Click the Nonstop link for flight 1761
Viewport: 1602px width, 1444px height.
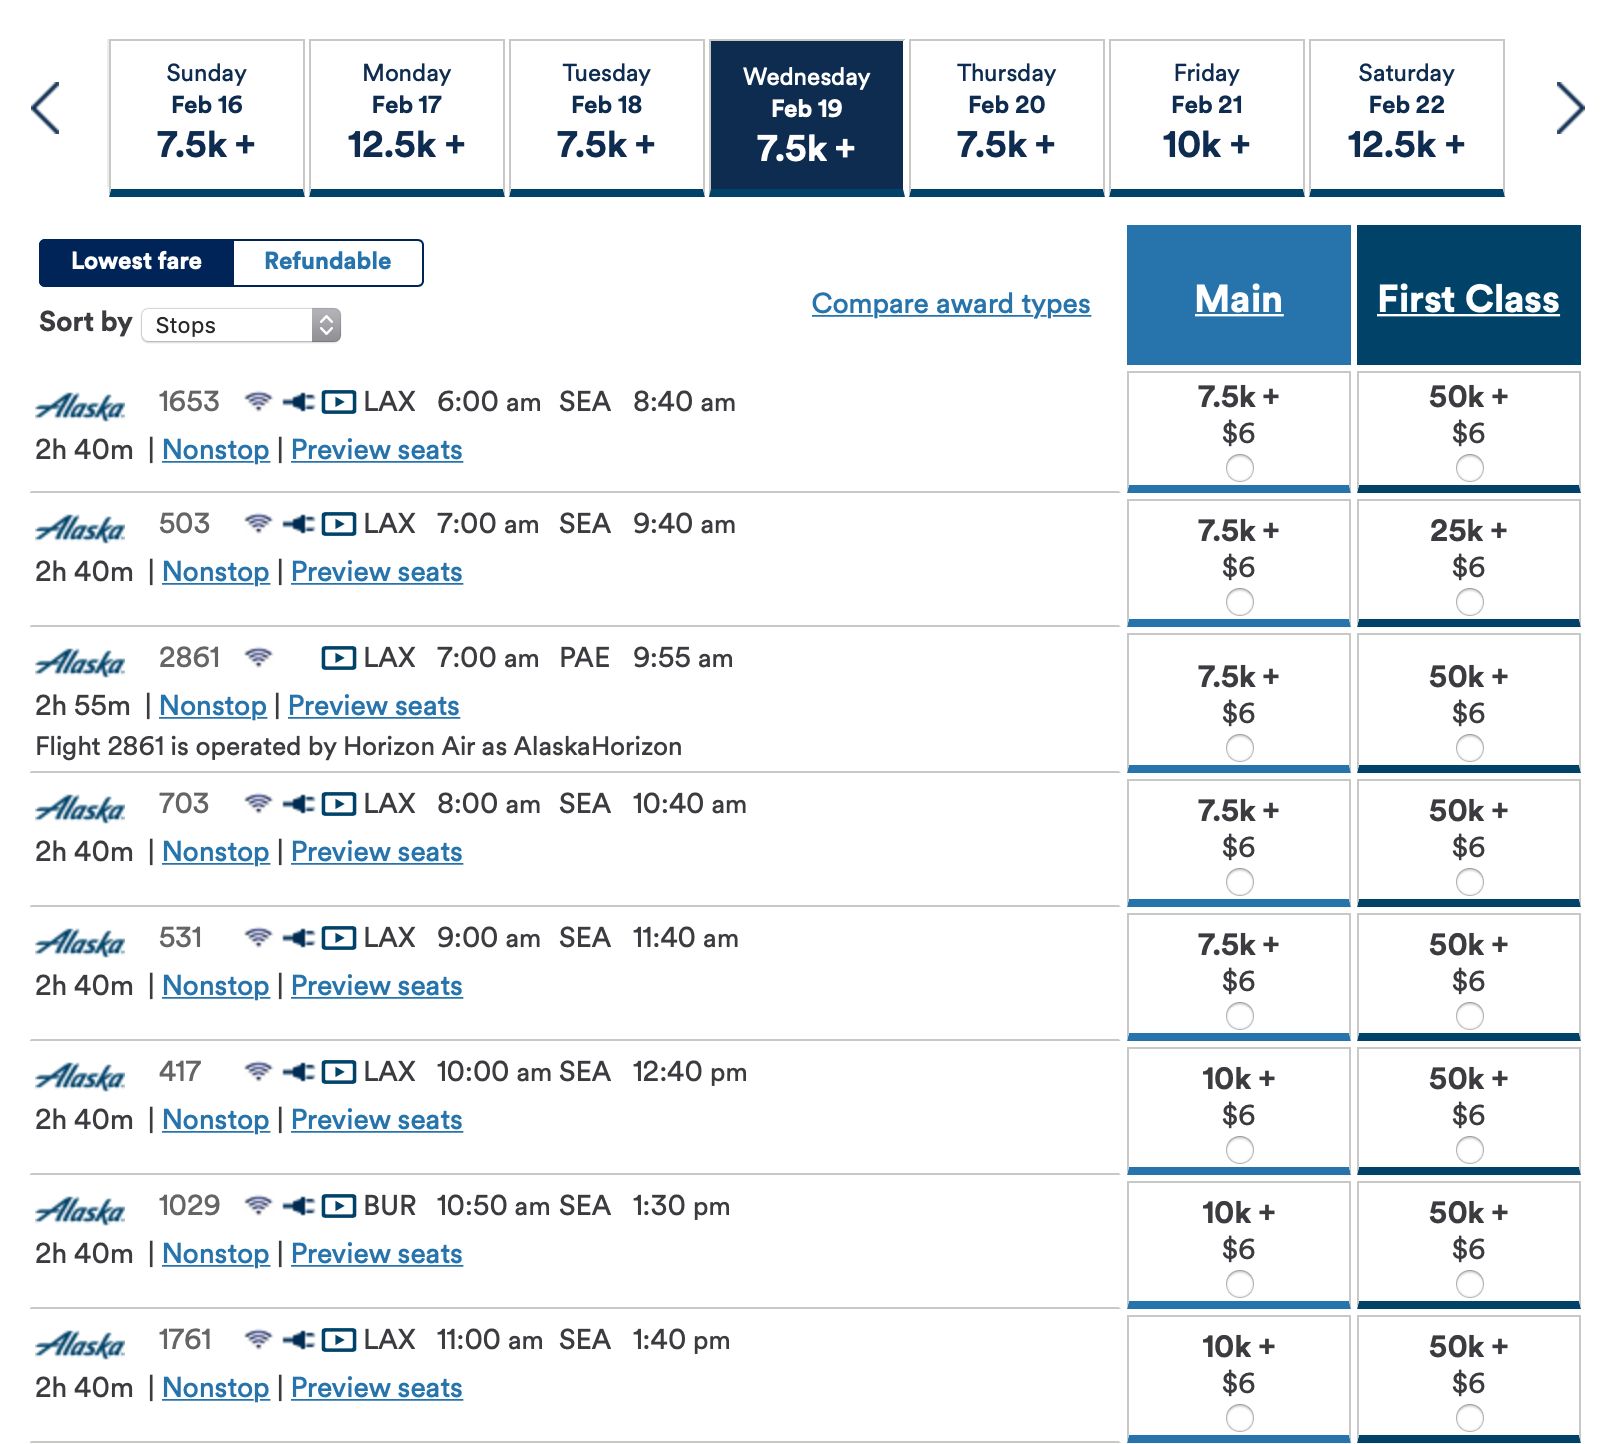pos(215,1388)
